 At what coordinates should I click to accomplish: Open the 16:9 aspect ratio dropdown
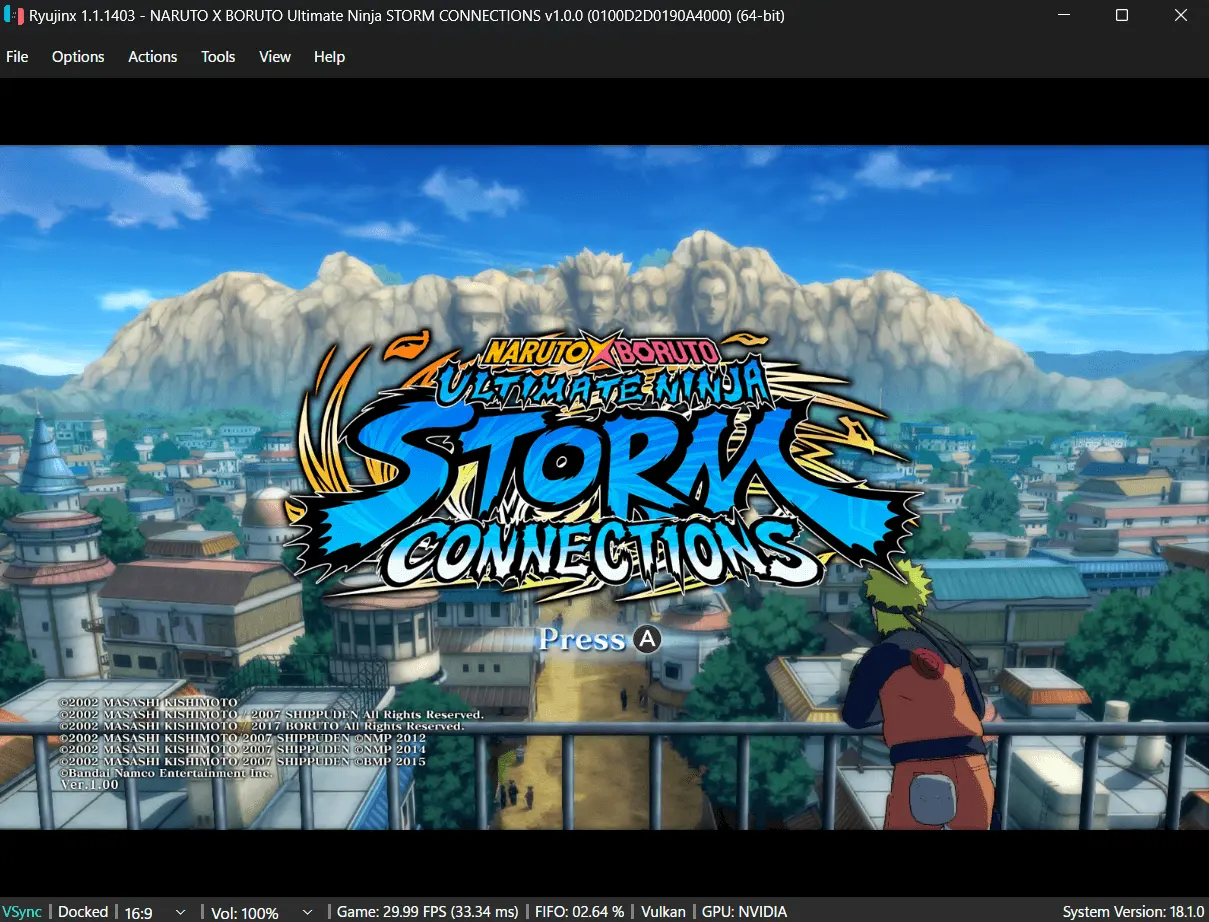[x=154, y=912]
